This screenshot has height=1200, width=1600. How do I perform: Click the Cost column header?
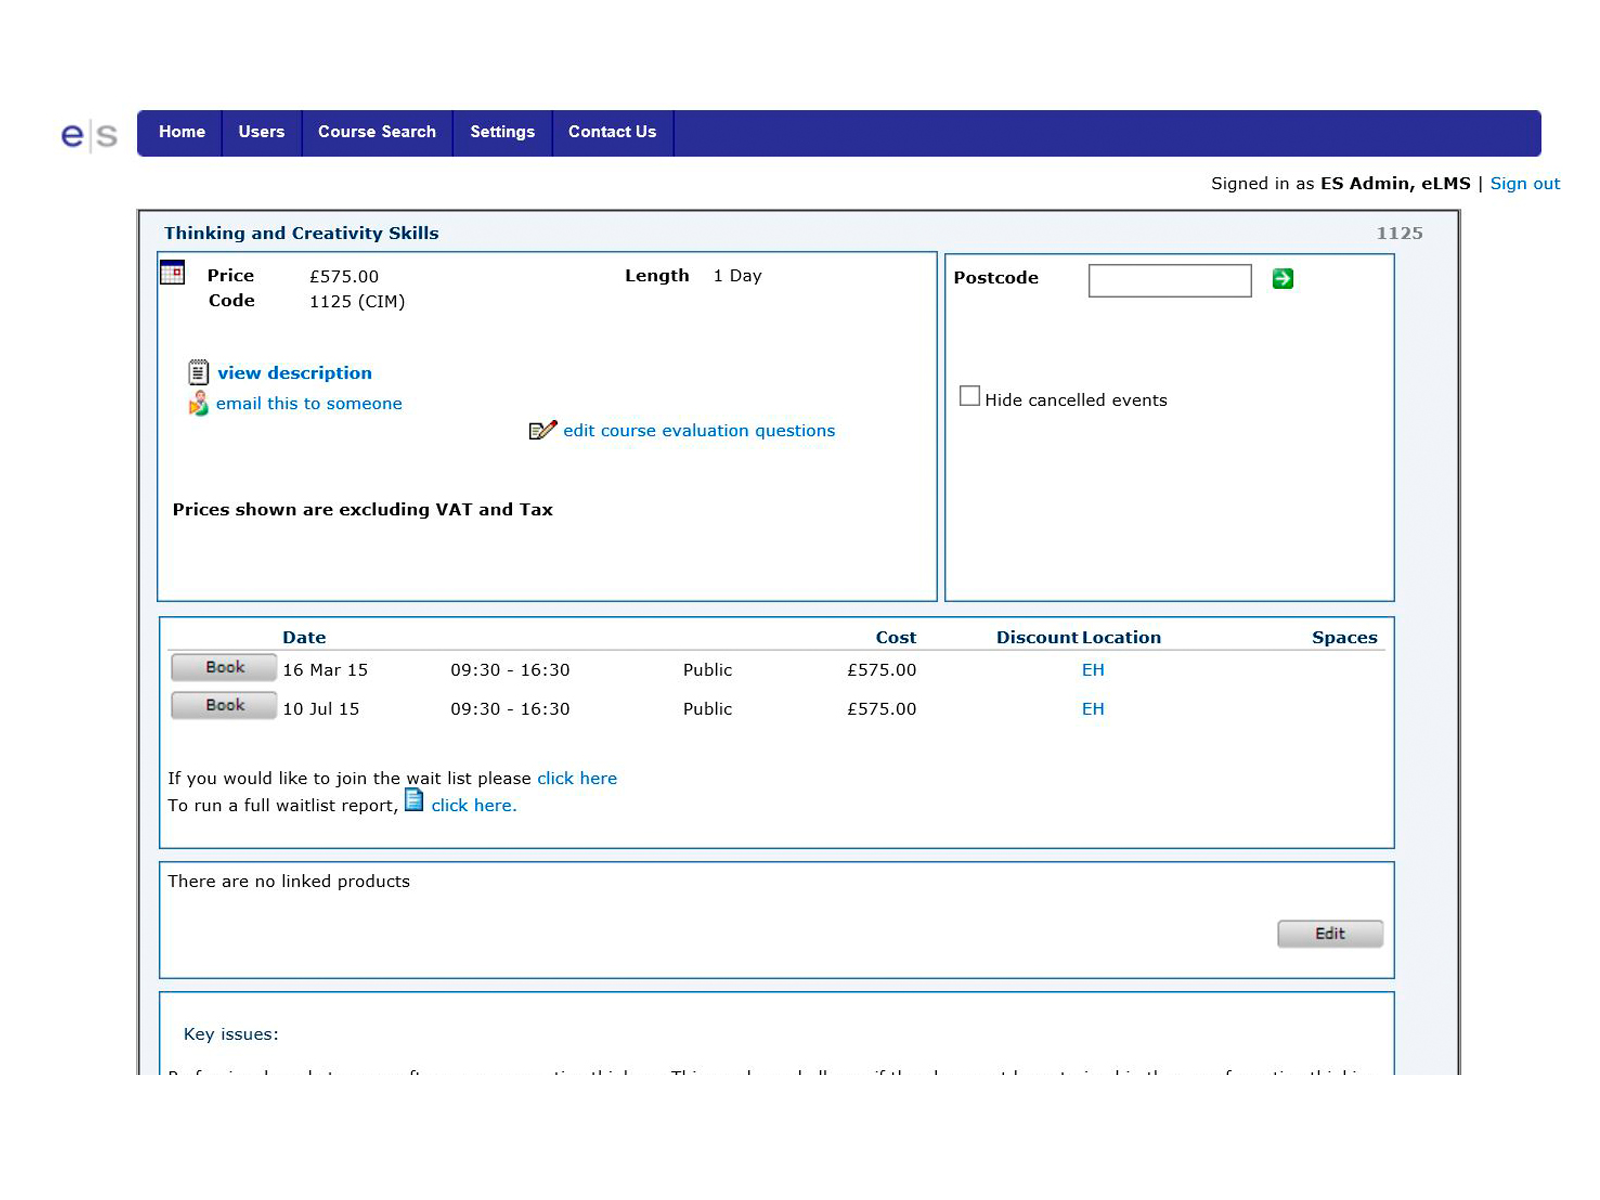tap(896, 637)
